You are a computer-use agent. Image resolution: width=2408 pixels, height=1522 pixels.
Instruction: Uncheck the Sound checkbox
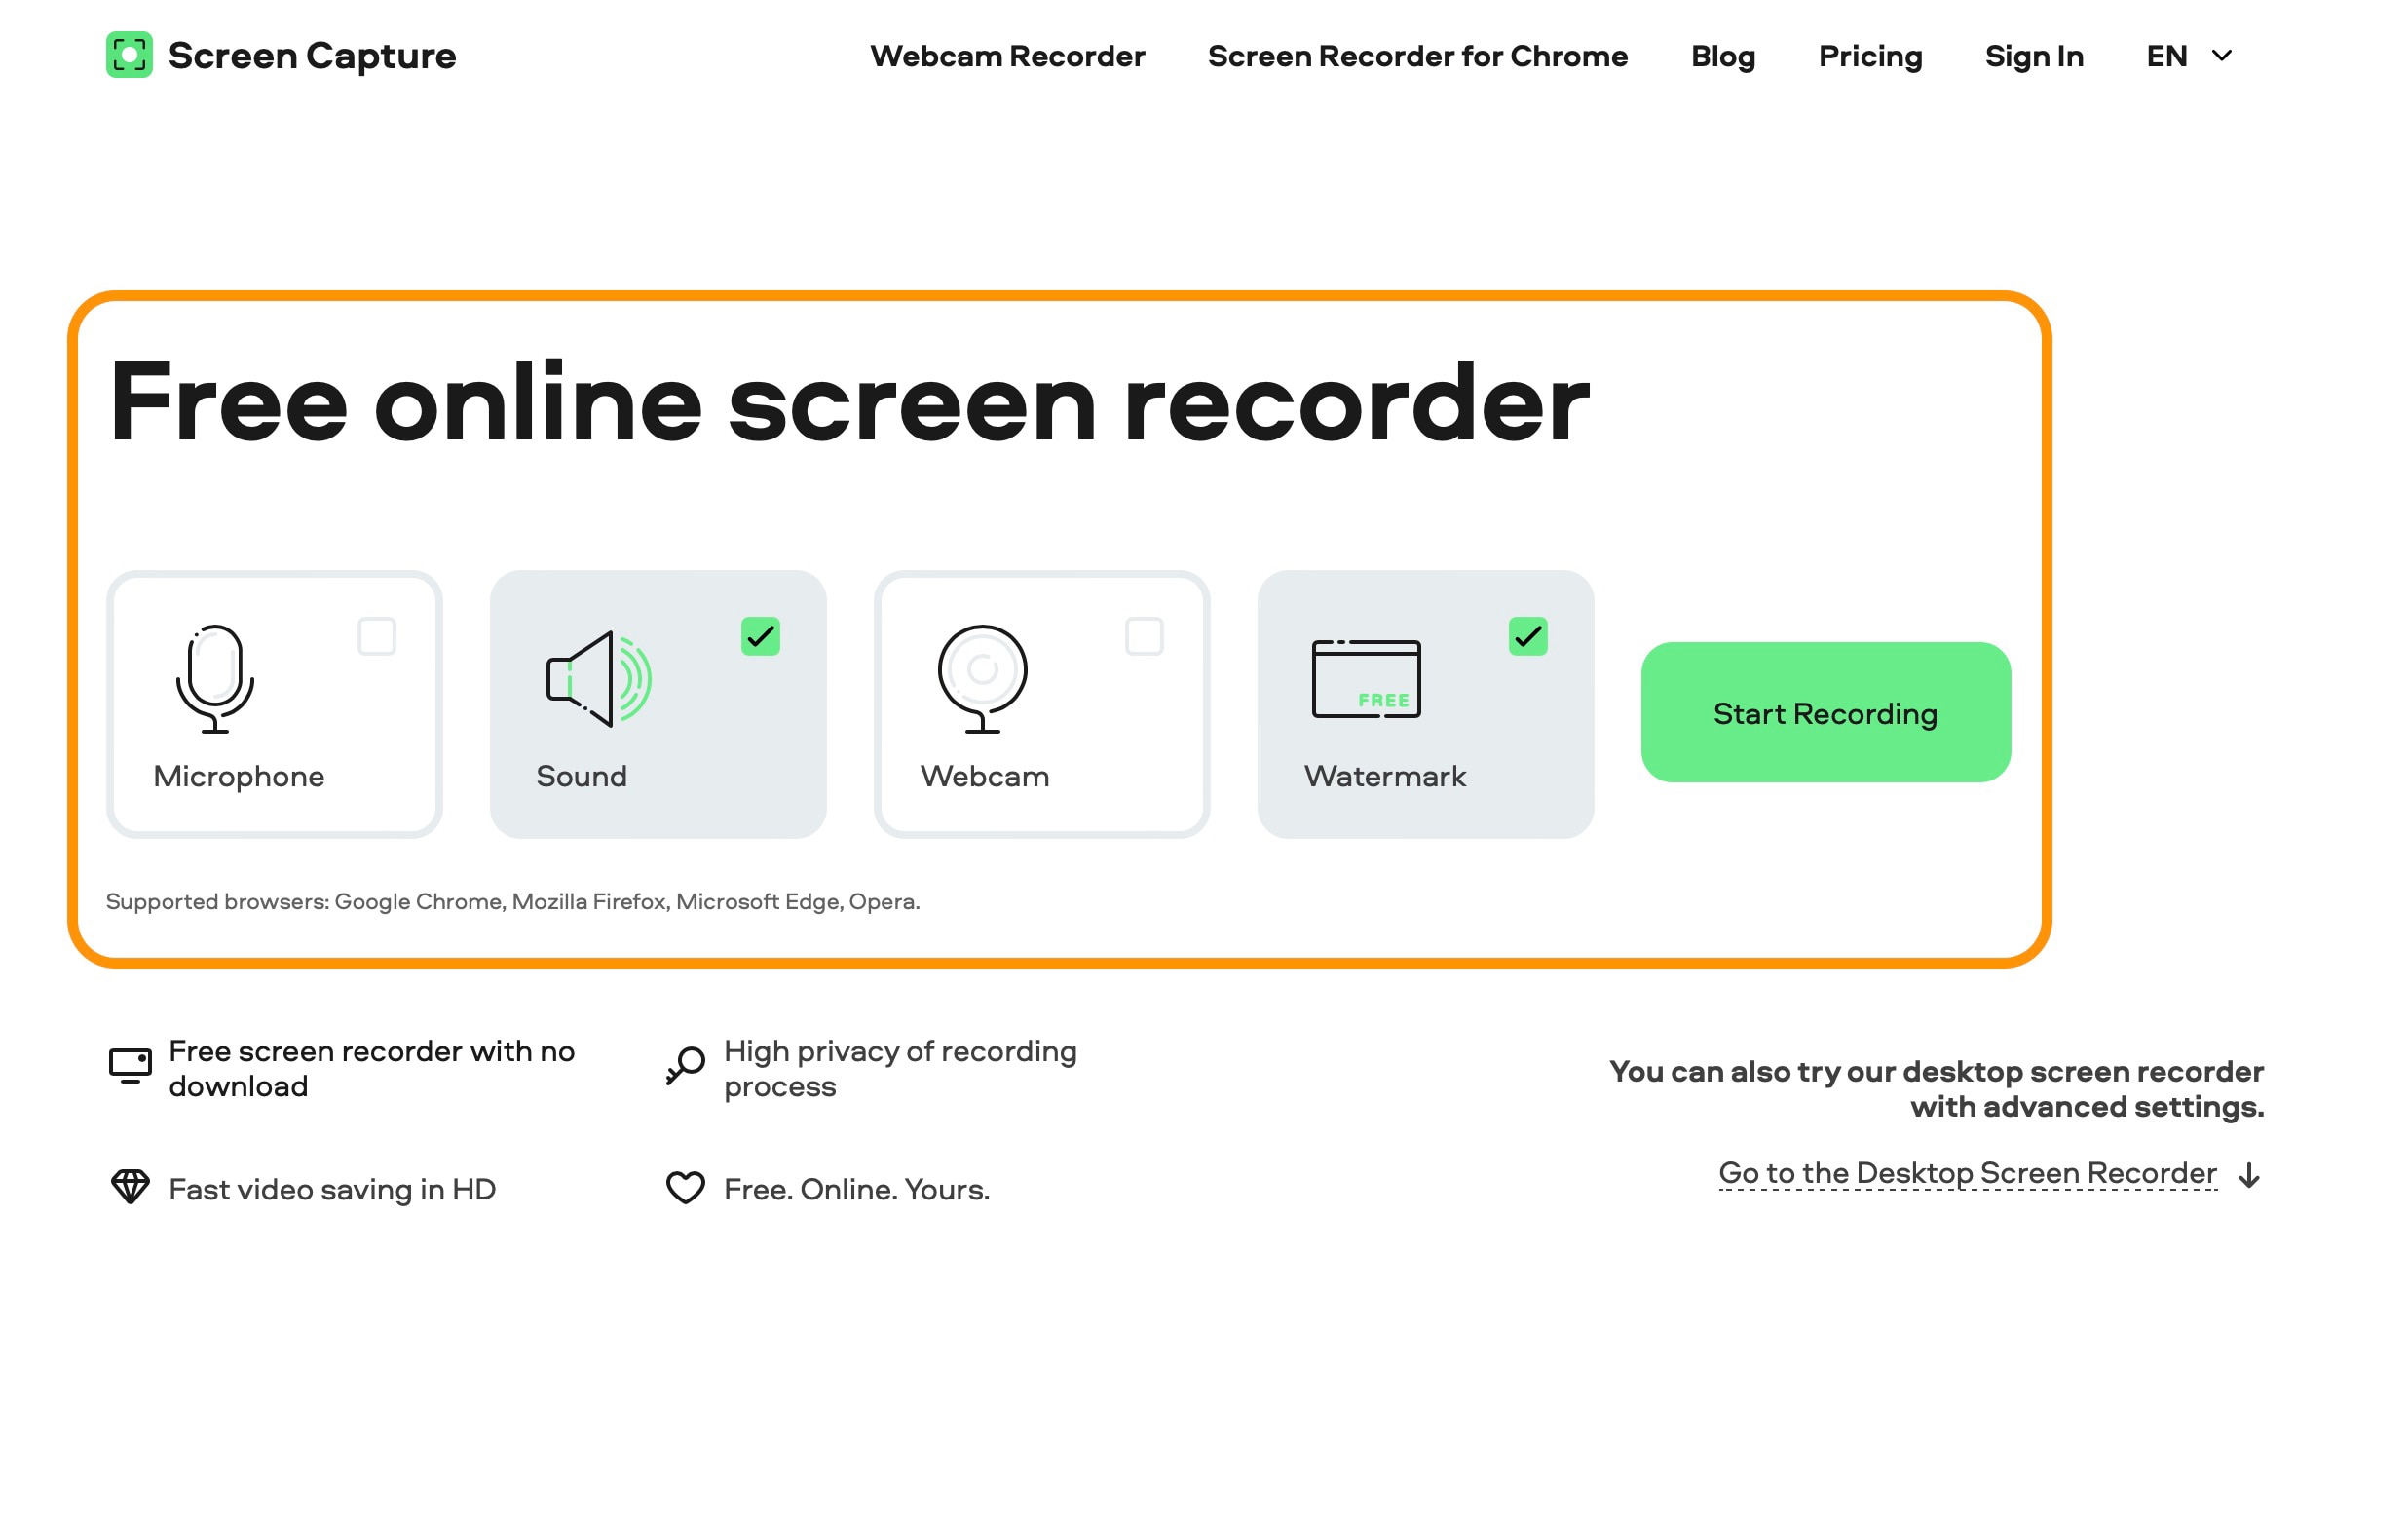click(x=760, y=636)
